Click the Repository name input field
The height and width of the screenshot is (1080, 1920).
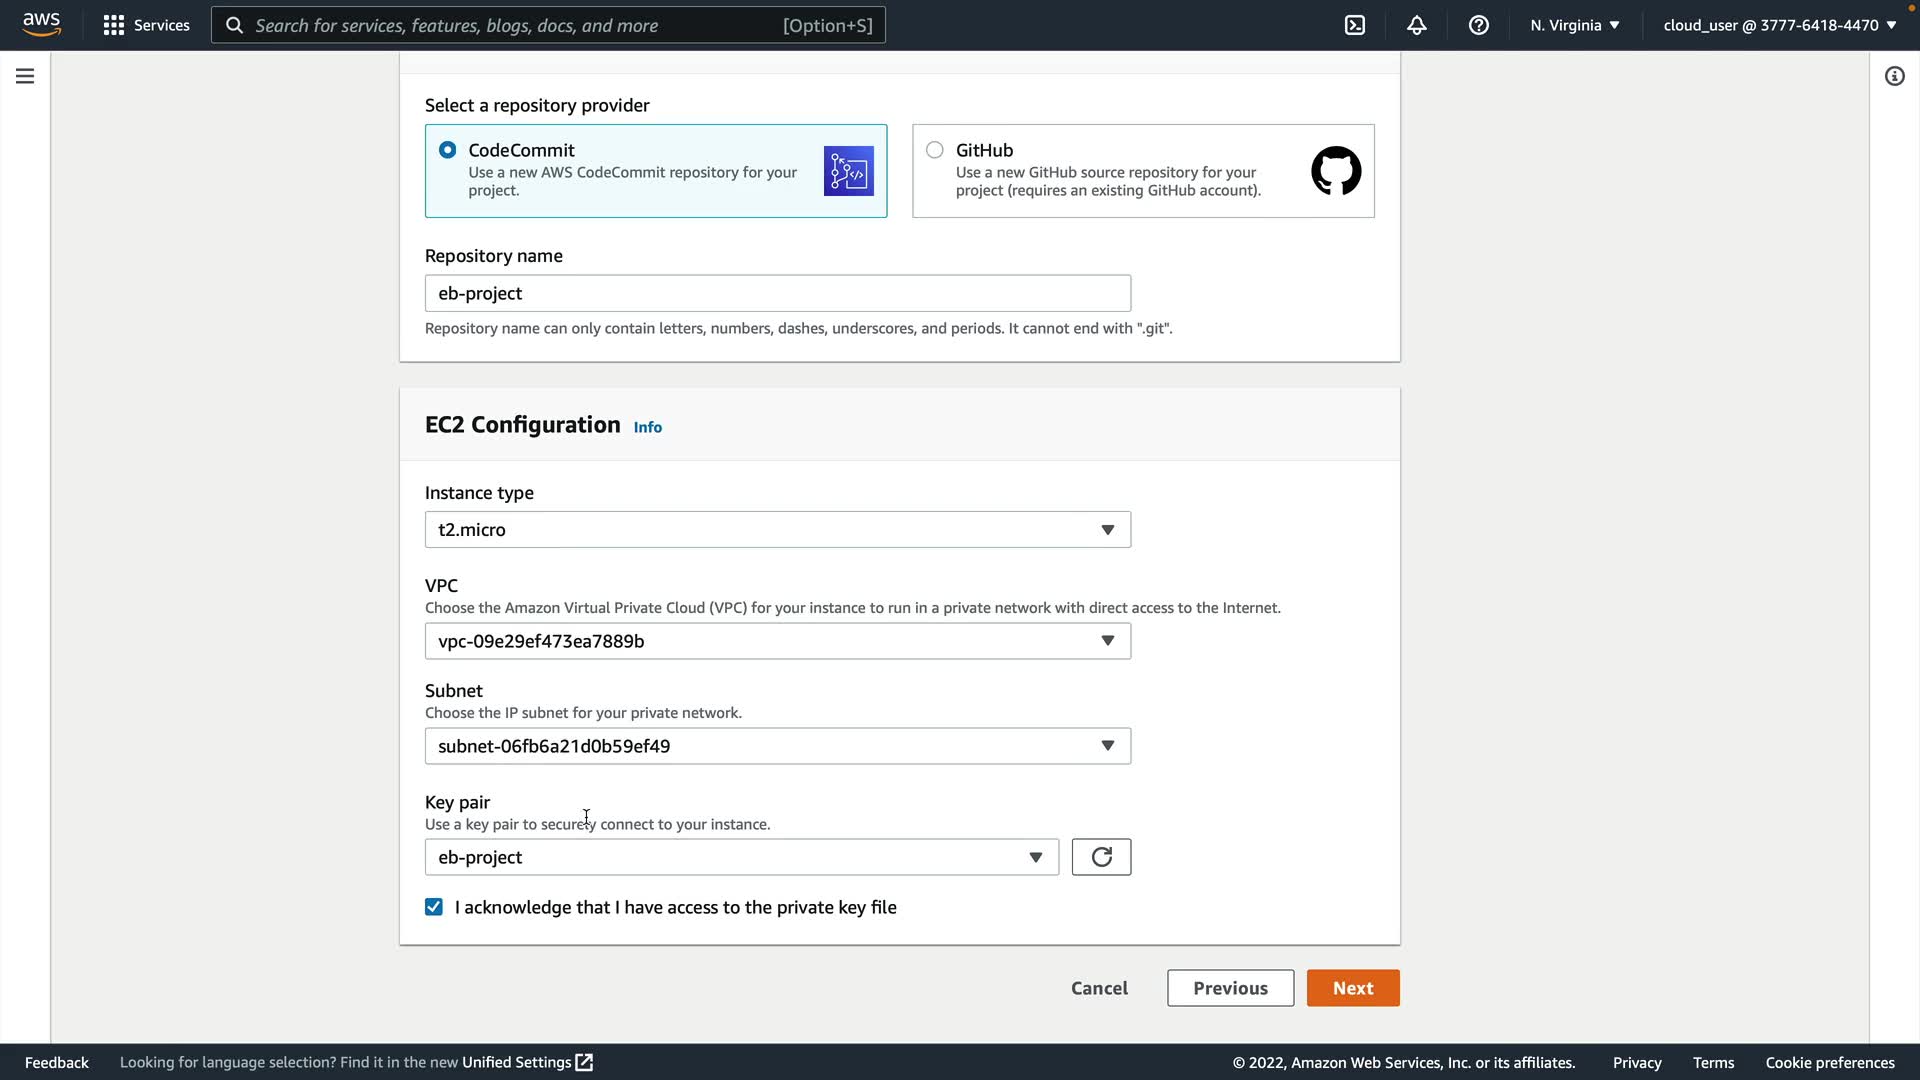pyautogui.click(x=777, y=293)
